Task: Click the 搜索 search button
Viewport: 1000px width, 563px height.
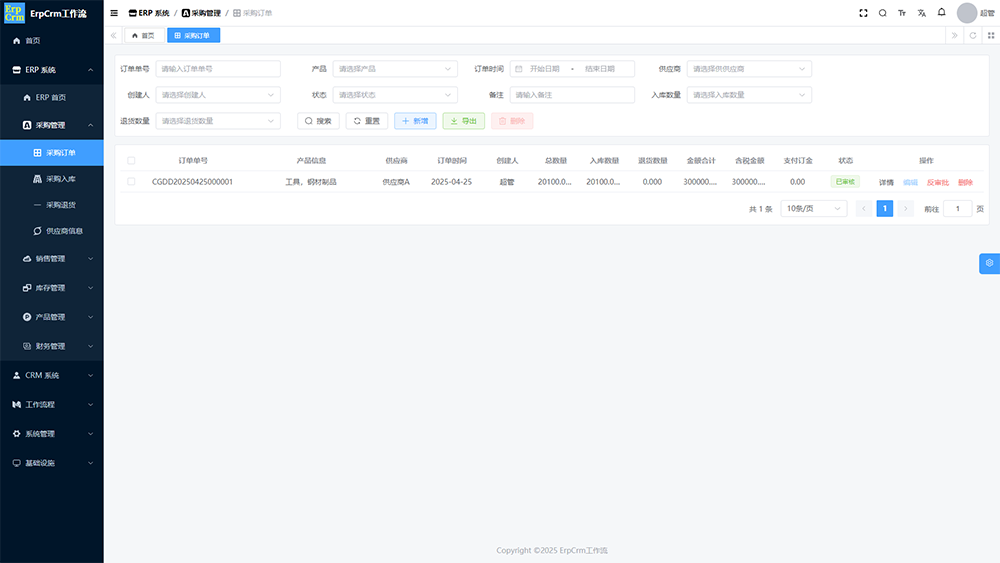Action: point(318,121)
